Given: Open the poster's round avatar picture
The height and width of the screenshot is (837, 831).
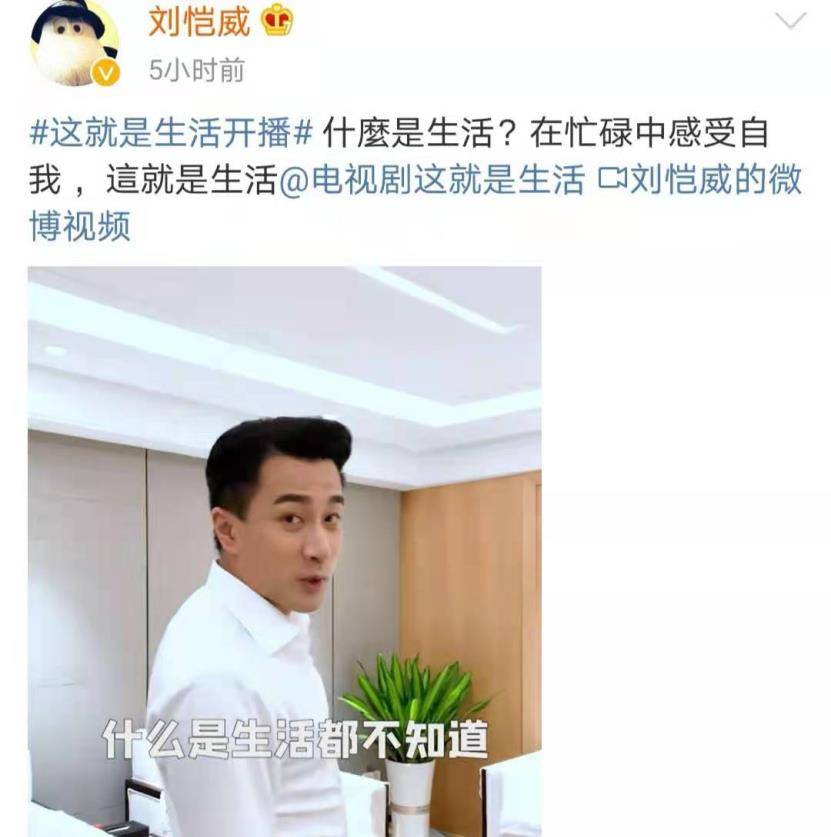Looking at the screenshot, I should tap(74, 43).
